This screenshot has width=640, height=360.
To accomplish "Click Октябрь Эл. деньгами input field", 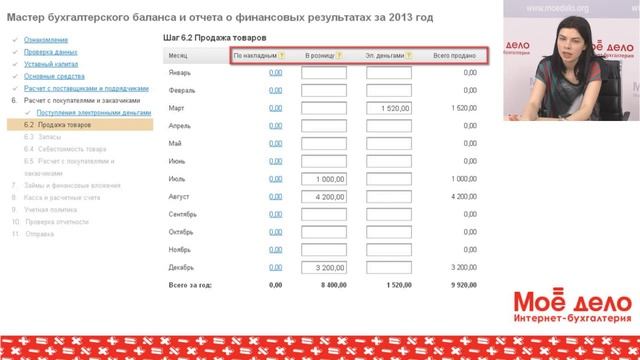I will (x=389, y=232).
